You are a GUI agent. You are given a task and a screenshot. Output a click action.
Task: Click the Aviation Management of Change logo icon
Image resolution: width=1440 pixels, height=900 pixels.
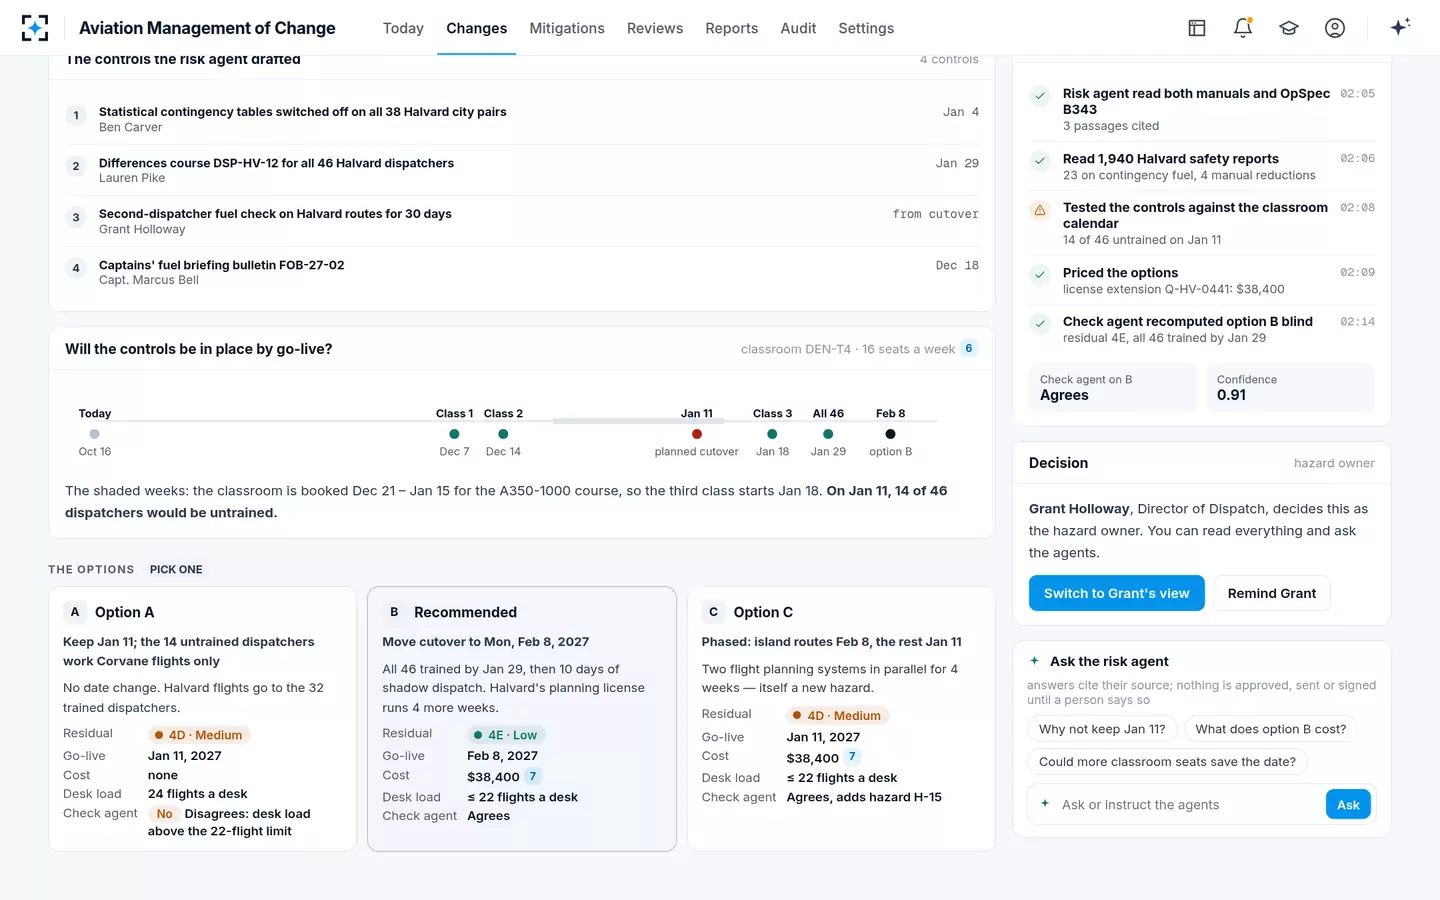(x=35, y=28)
